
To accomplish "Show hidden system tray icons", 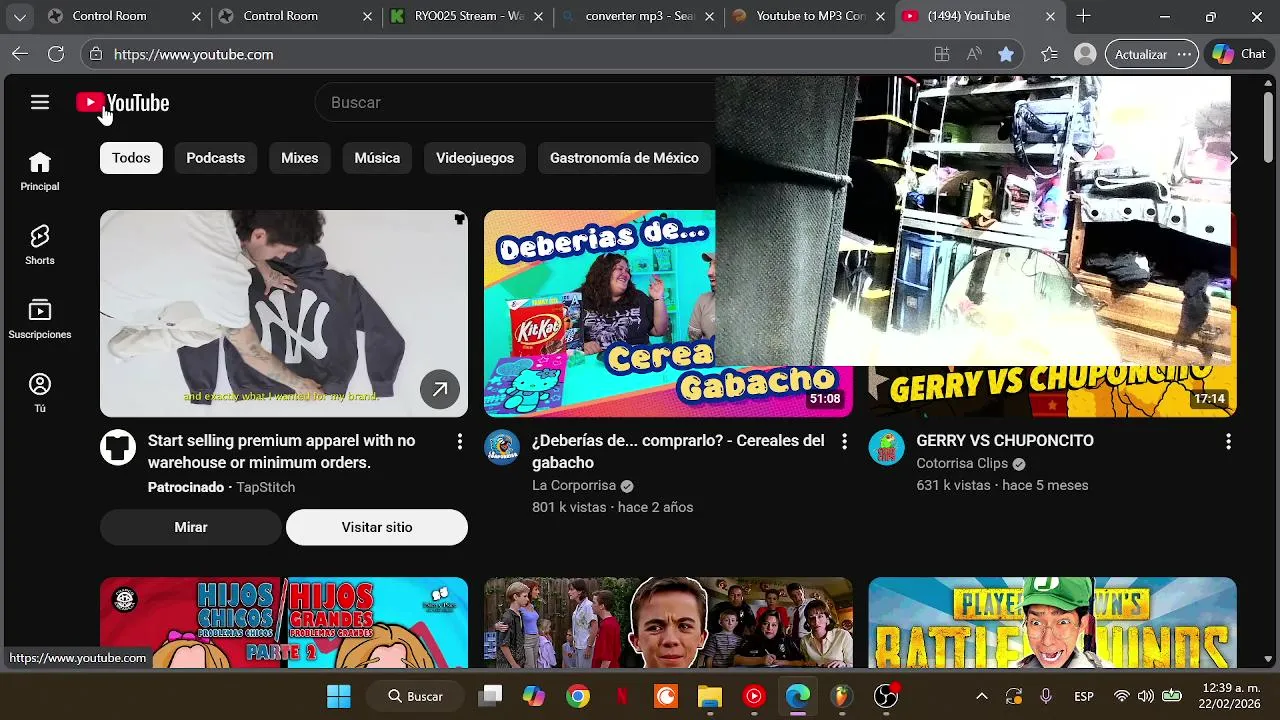I will pos(981,696).
